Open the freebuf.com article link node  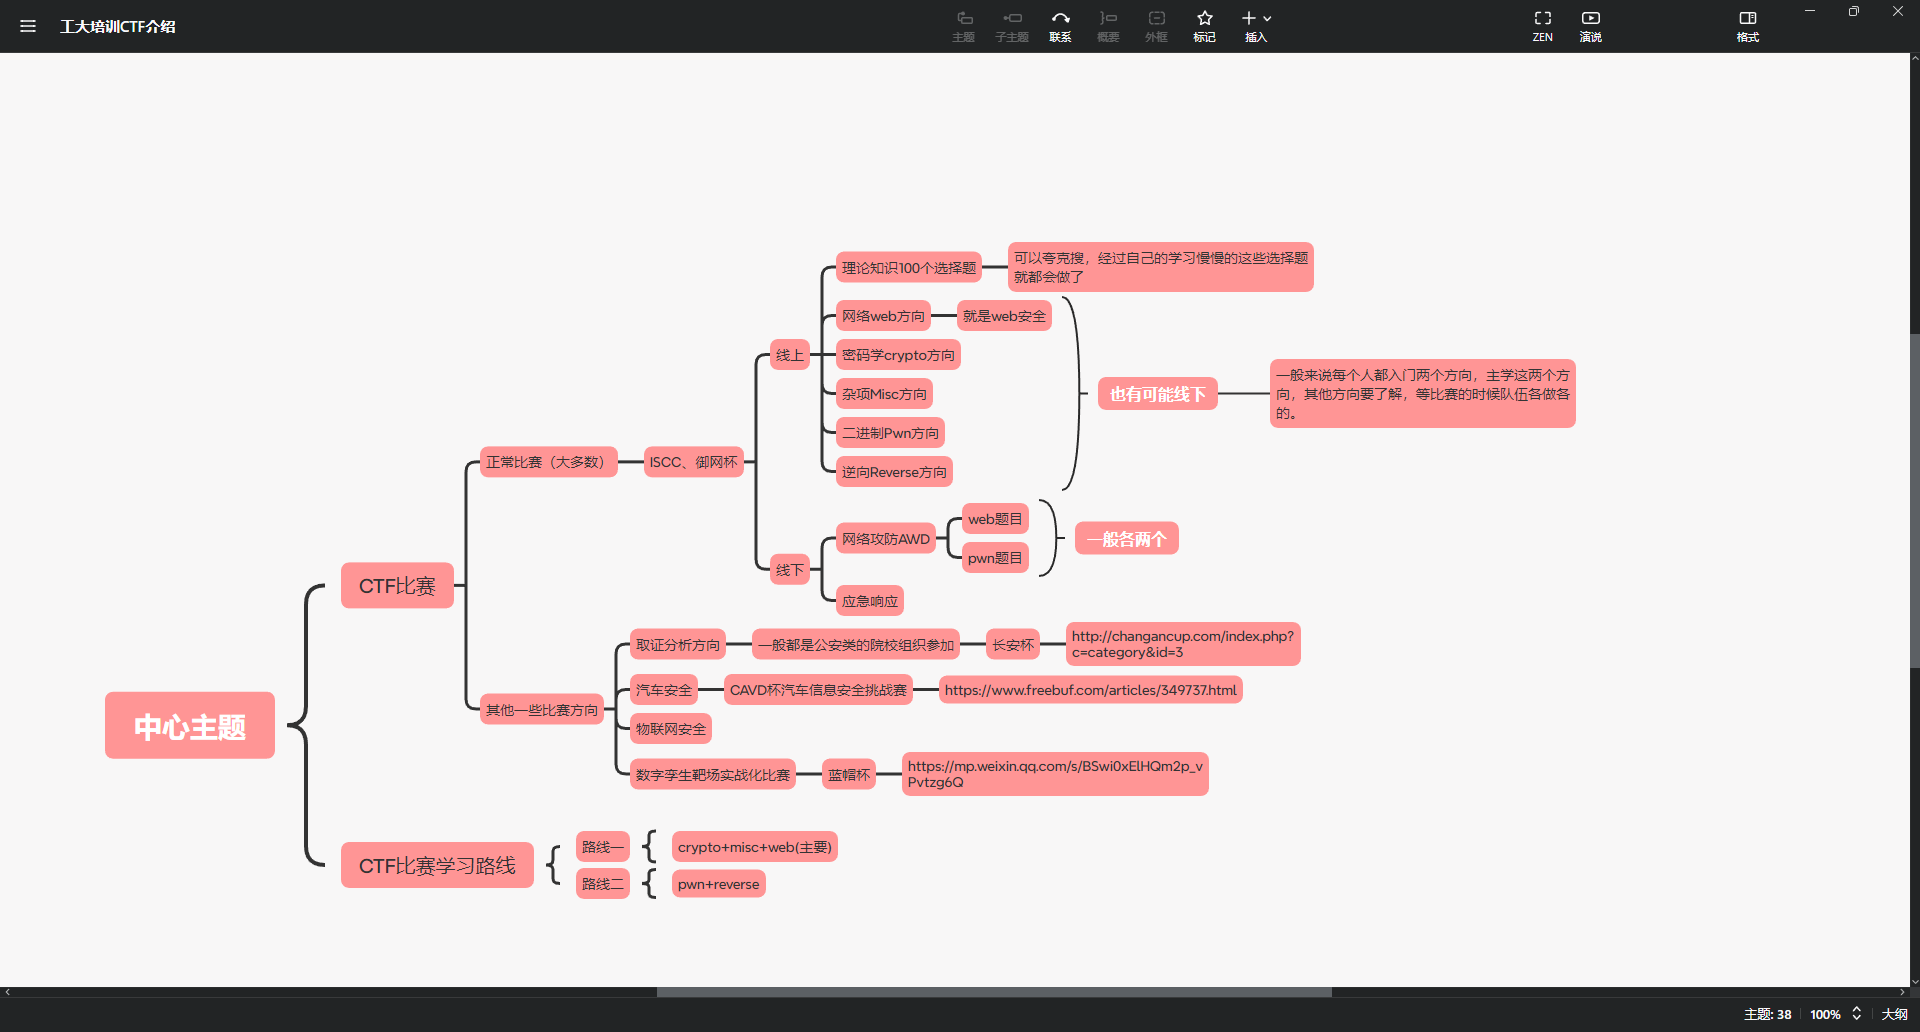point(1090,690)
